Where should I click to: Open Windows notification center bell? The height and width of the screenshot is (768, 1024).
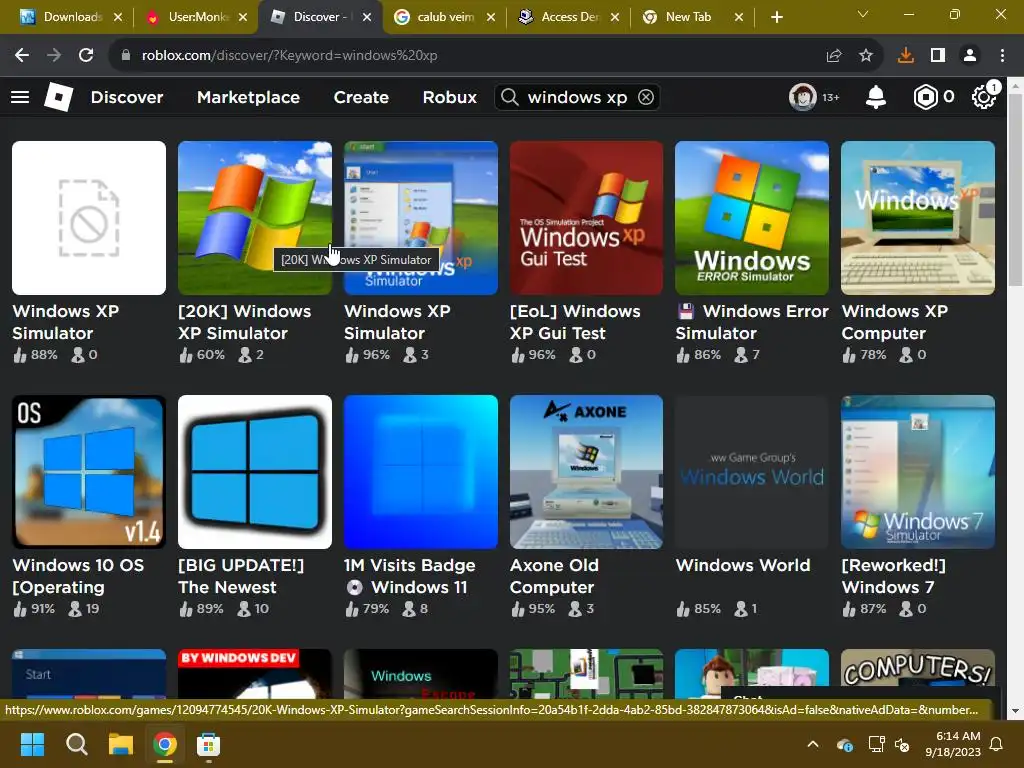point(997,744)
